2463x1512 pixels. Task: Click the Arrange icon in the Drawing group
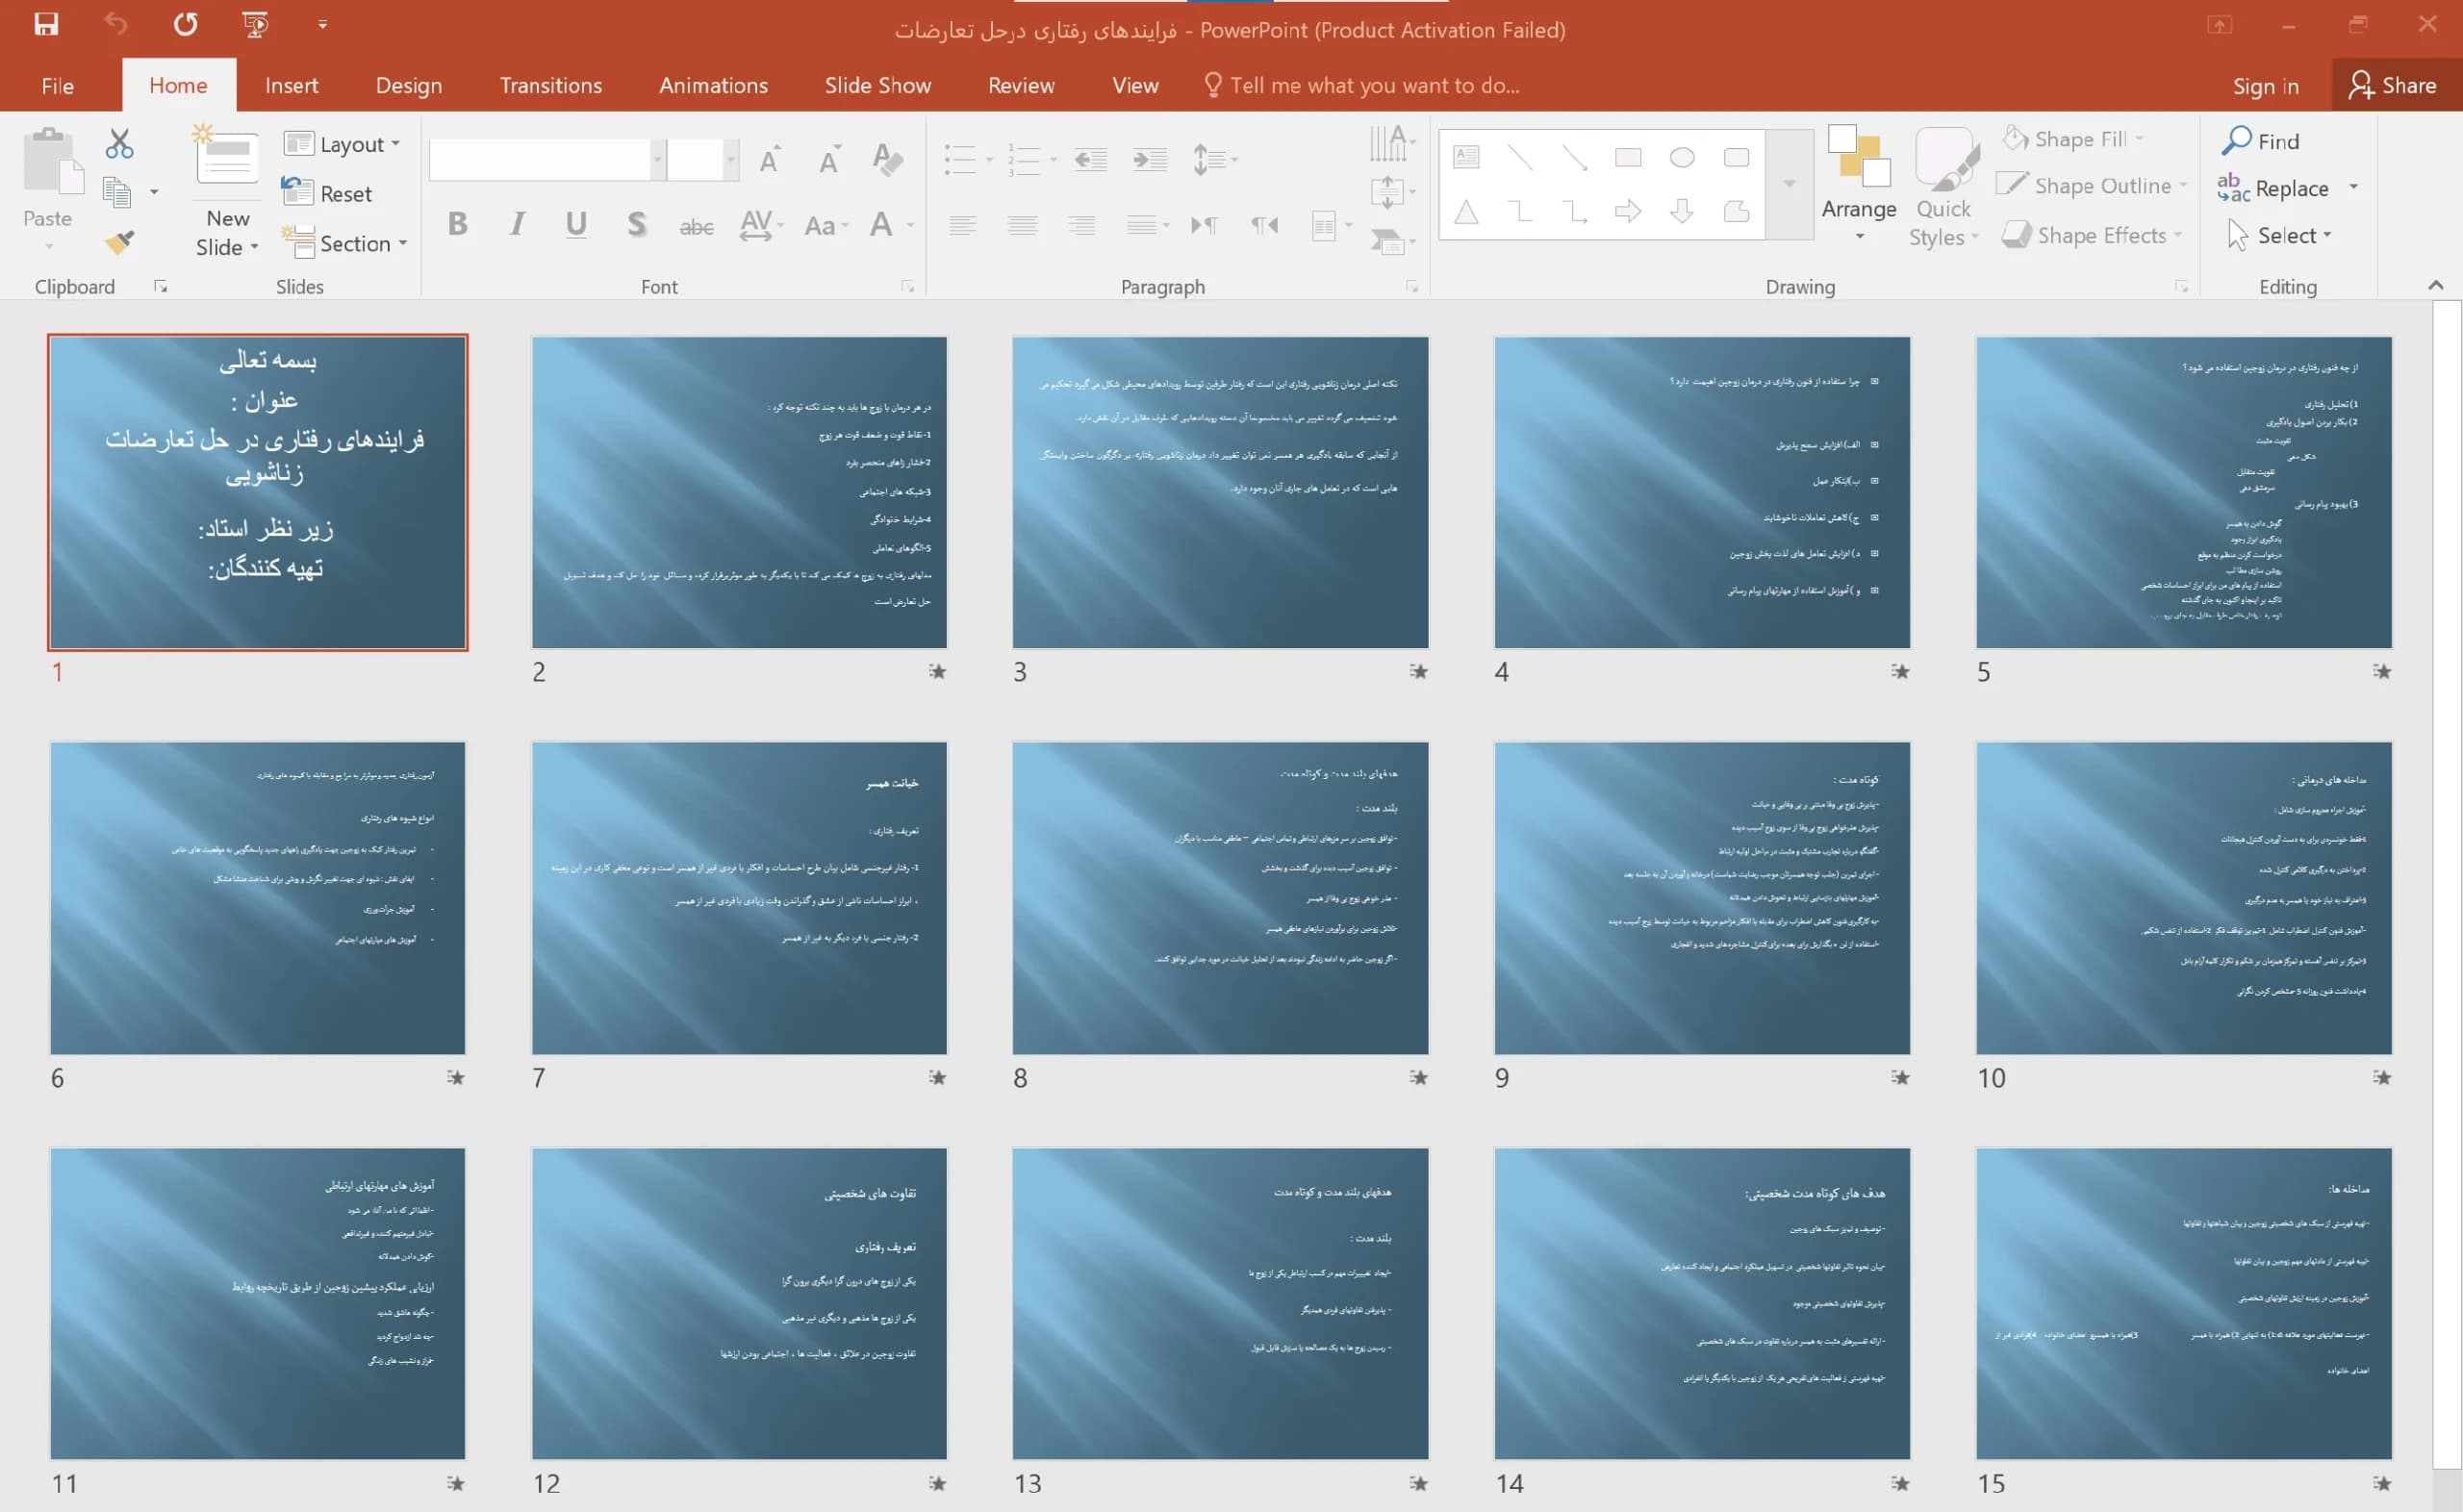[1859, 157]
